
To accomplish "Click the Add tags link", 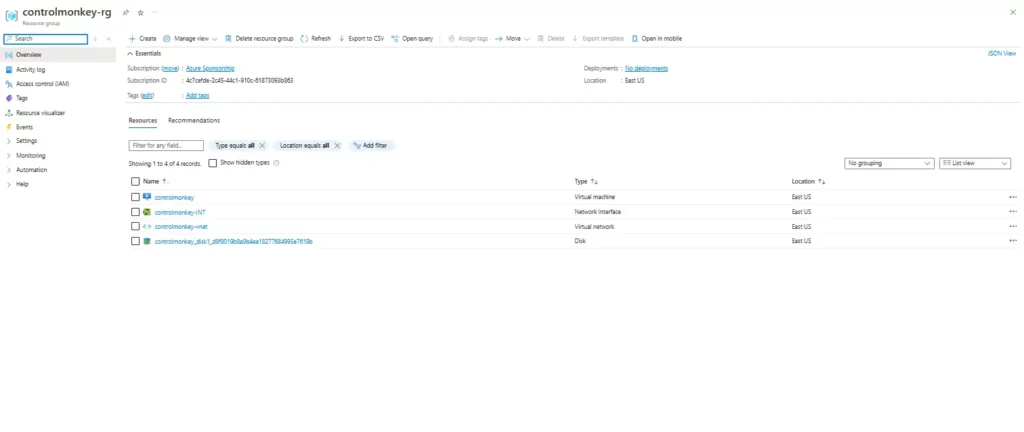I will (x=198, y=95).
